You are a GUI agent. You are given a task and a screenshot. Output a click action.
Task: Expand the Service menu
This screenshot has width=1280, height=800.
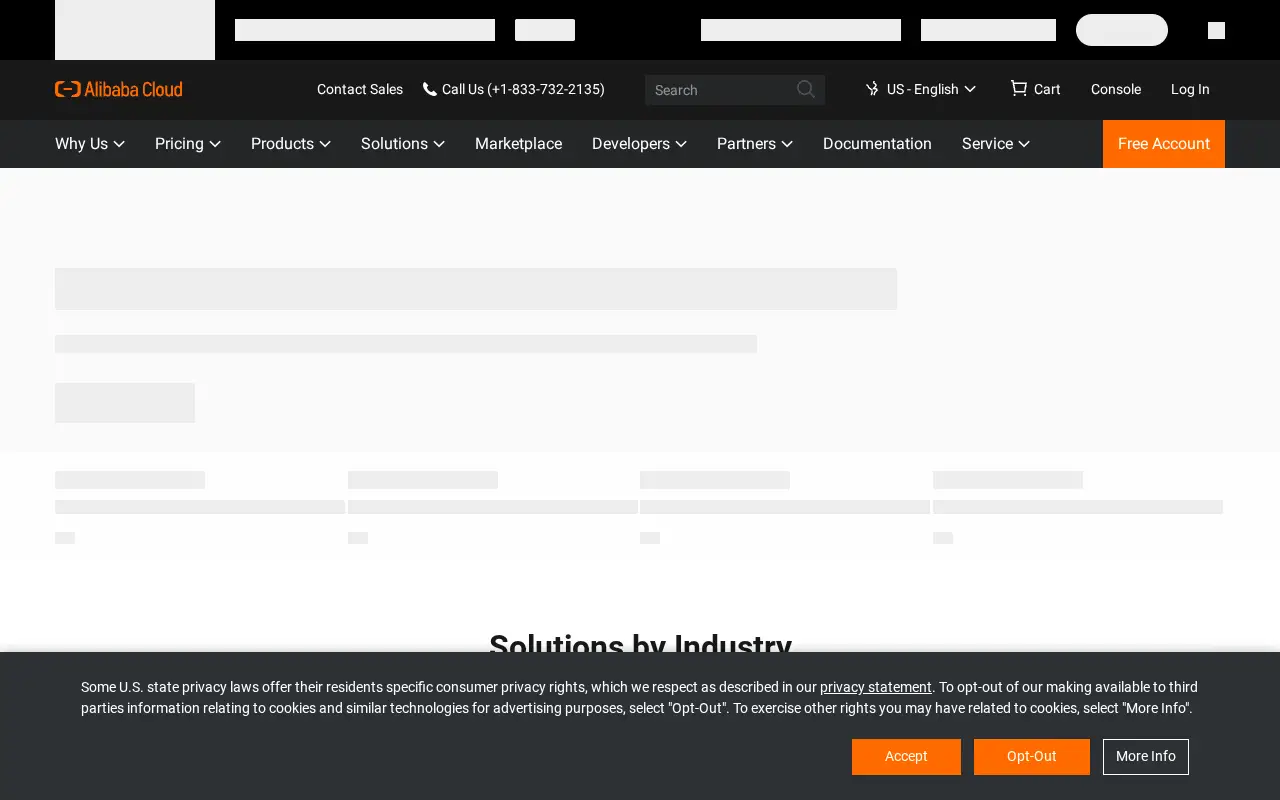996,144
